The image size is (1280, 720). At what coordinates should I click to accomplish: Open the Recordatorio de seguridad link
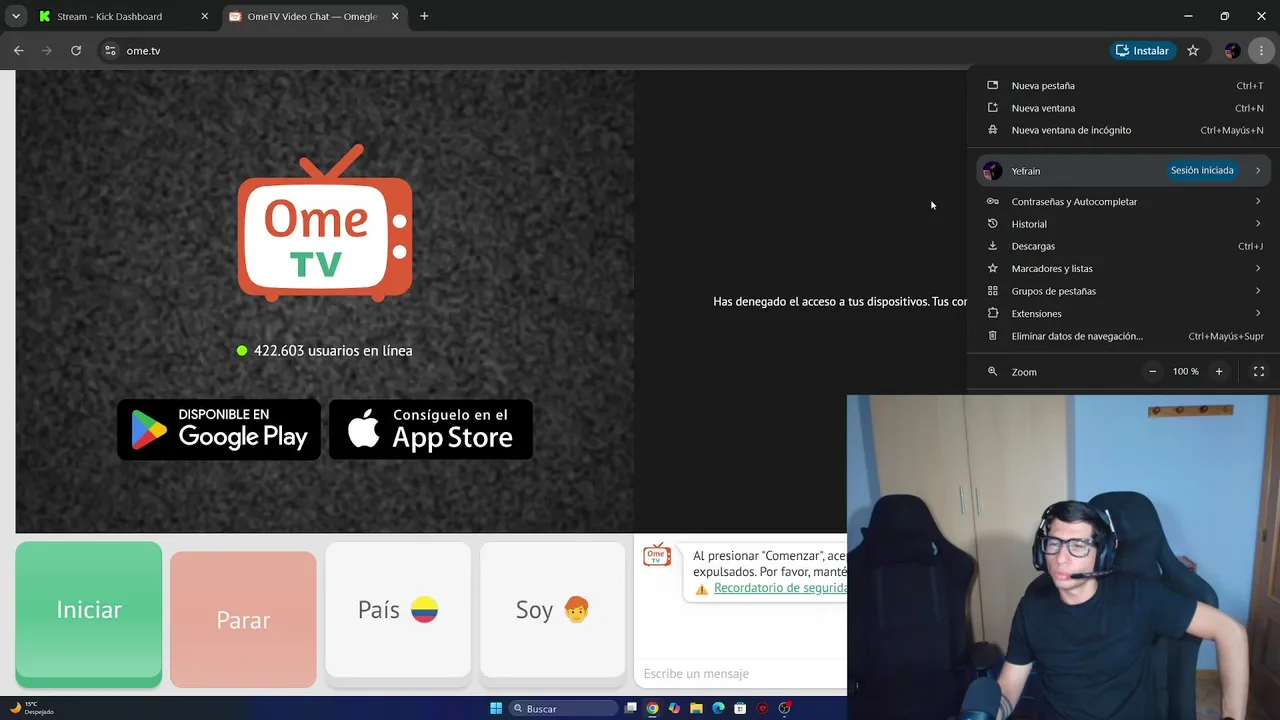click(x=780, y=588)
